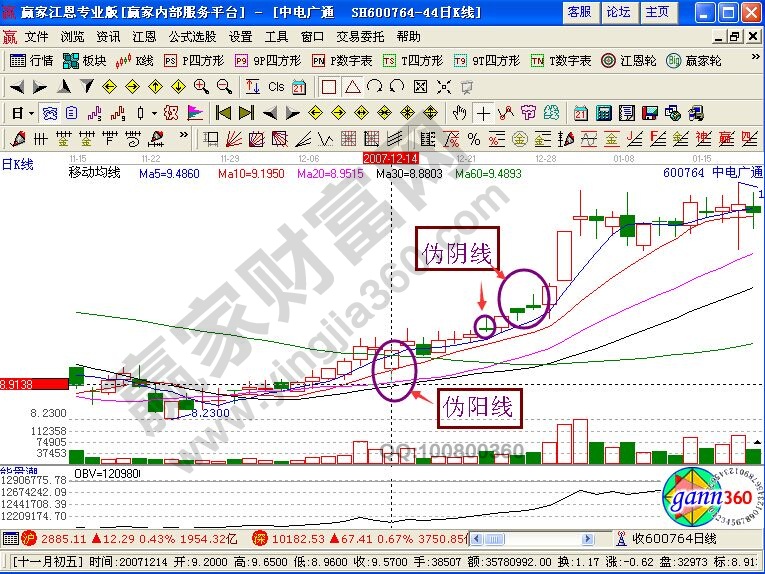Click the boxed X icon
765x574 pixels.
(420, 87)
